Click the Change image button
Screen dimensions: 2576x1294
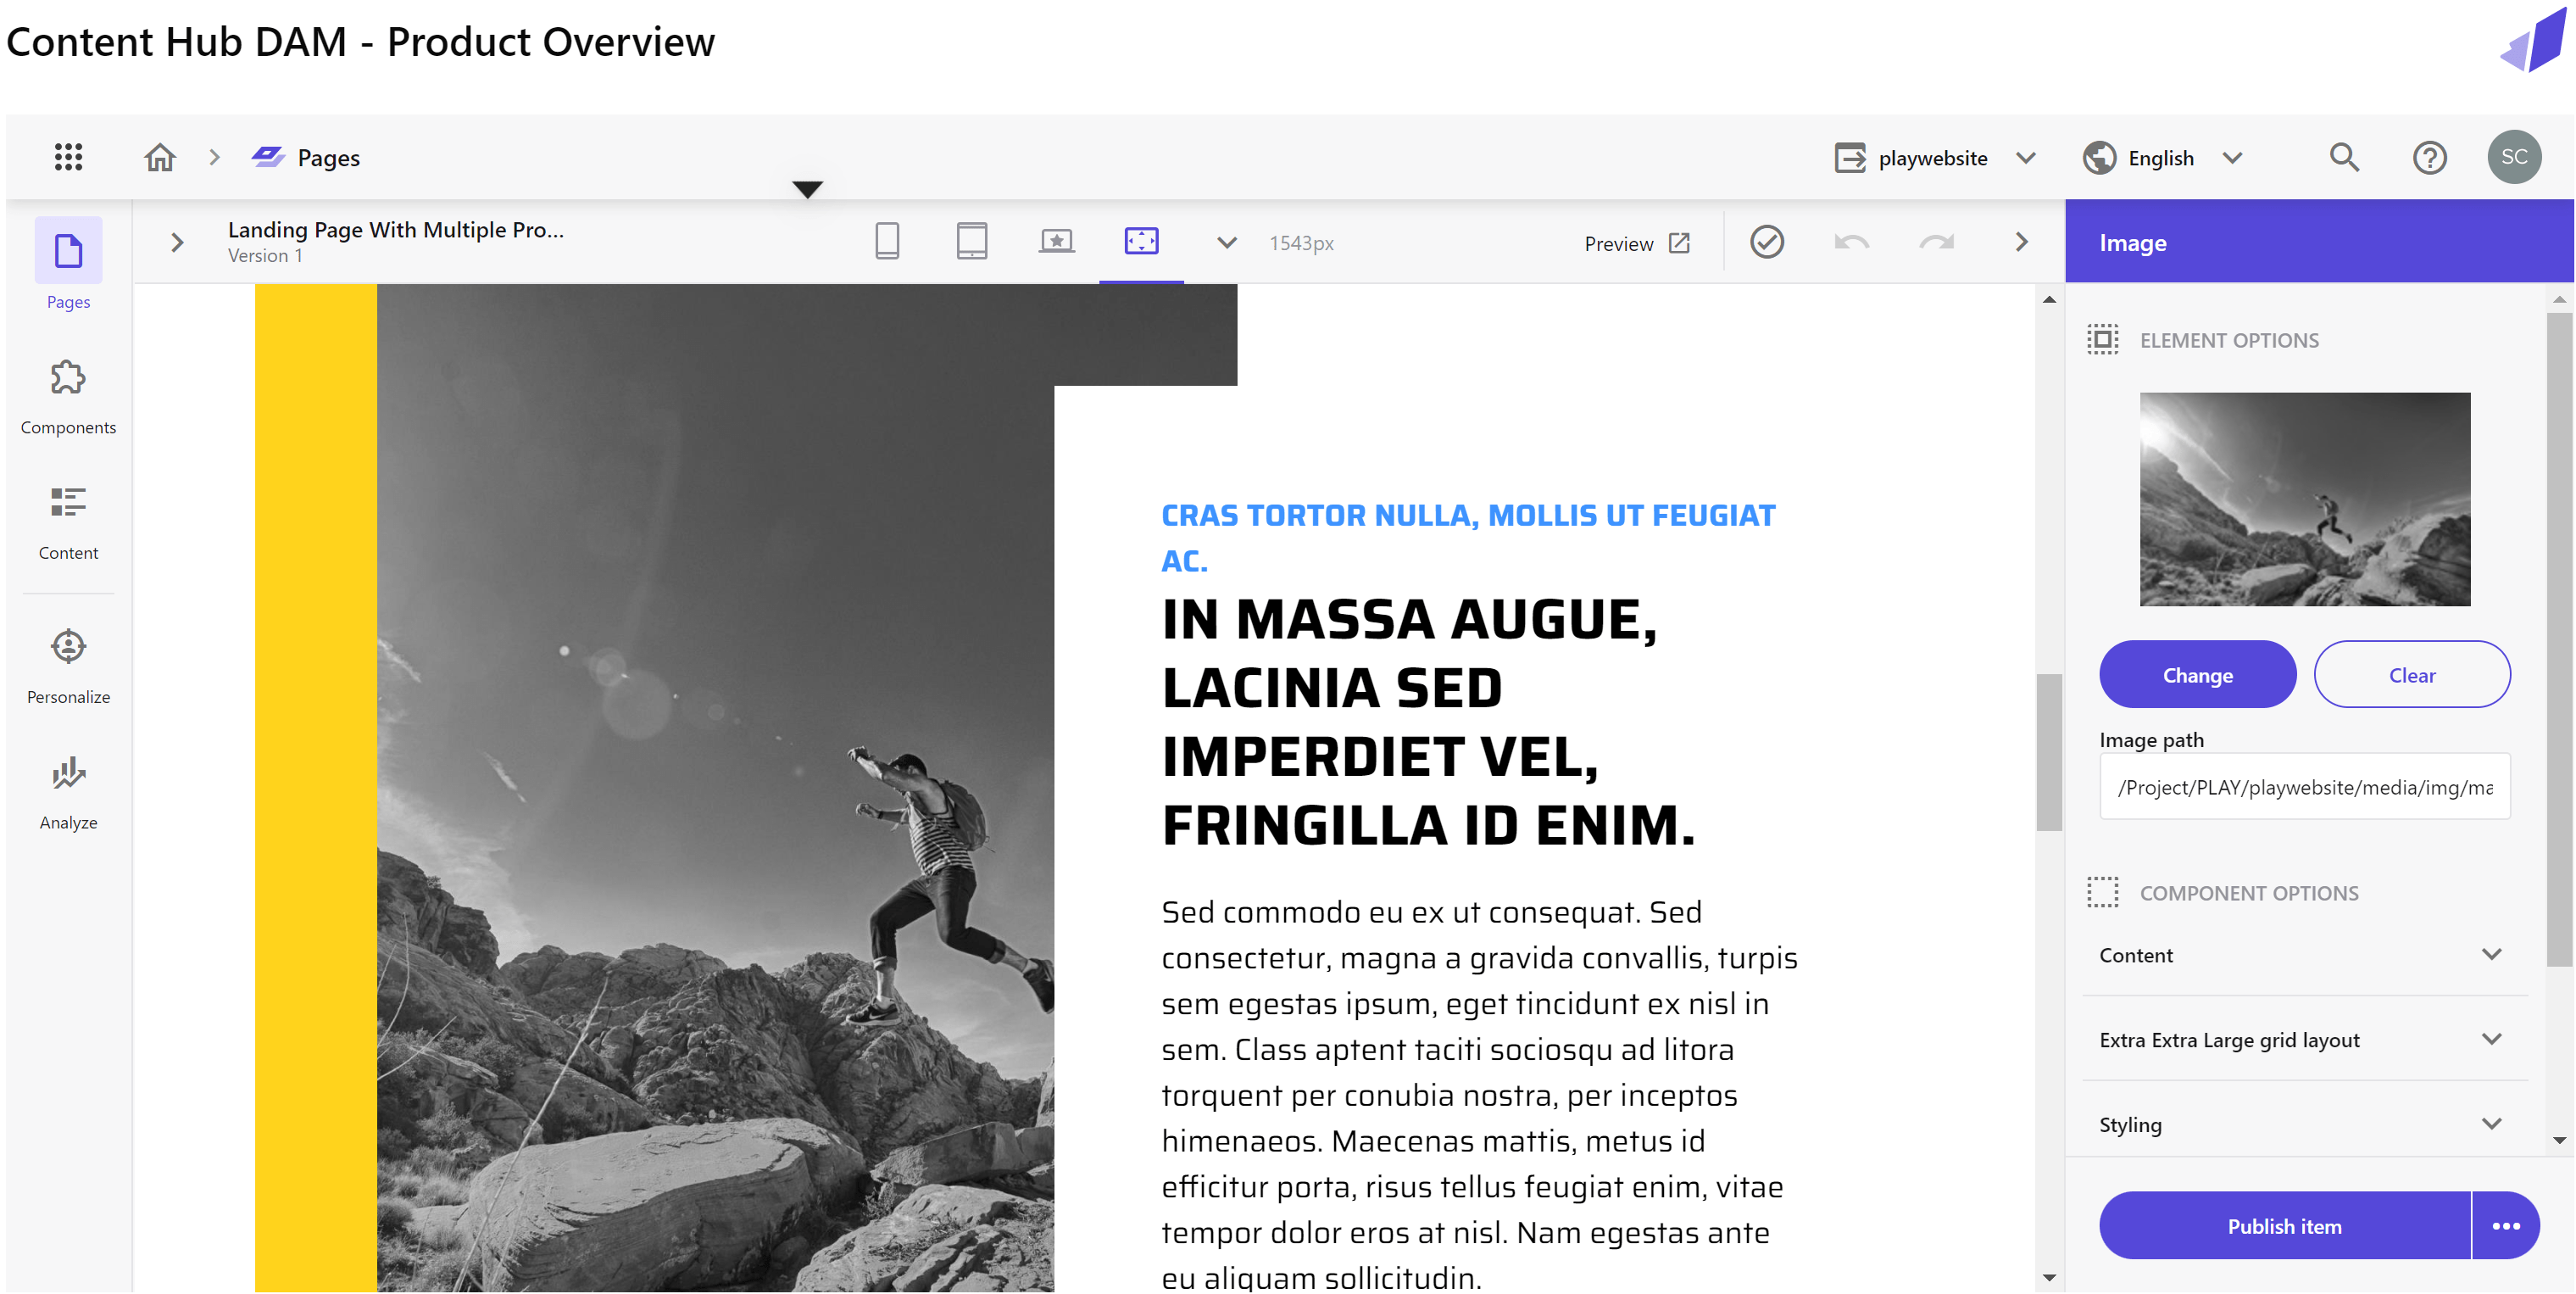[x=2197, y=675]
